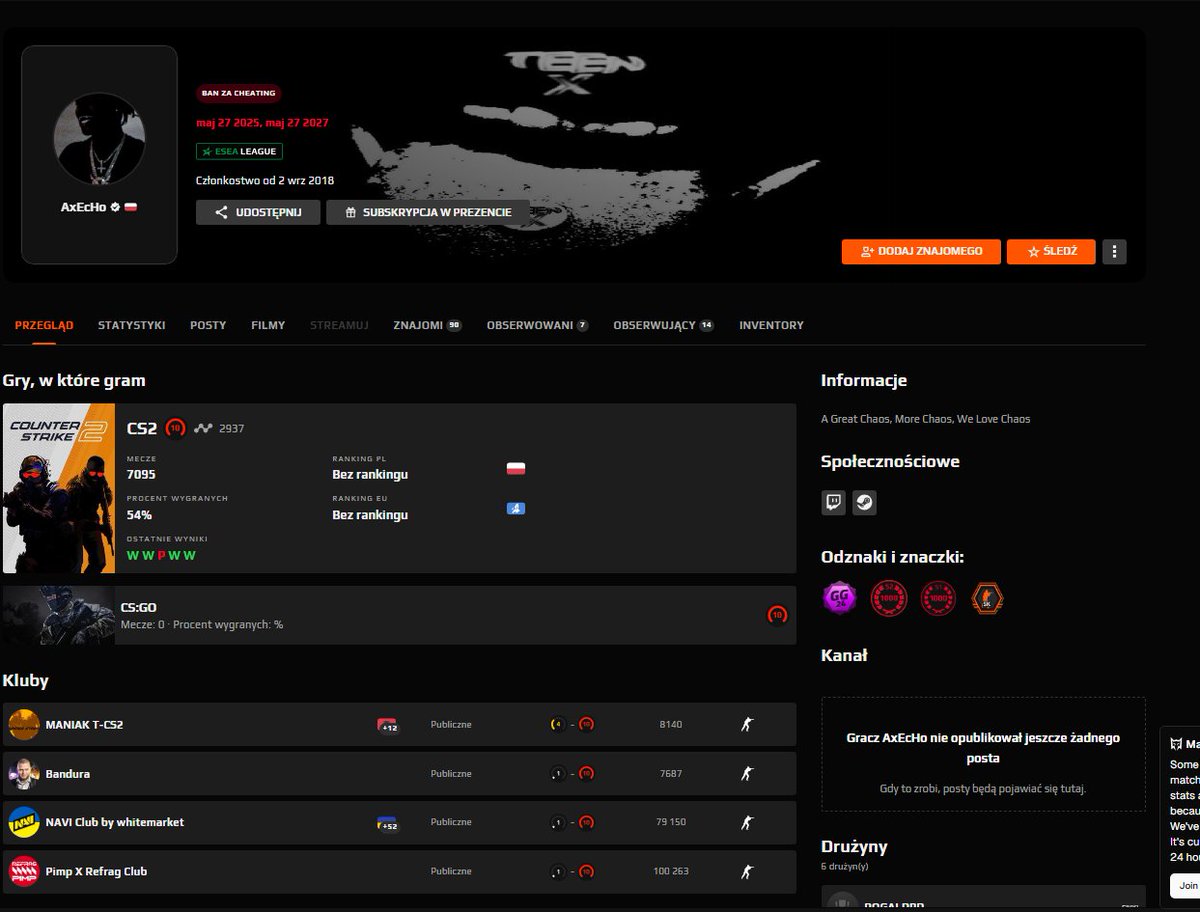The width and height of the screenshot is (1200, 912).
Task: Open the MANIAK T-CS2 club name
Action: click(84, 724)
